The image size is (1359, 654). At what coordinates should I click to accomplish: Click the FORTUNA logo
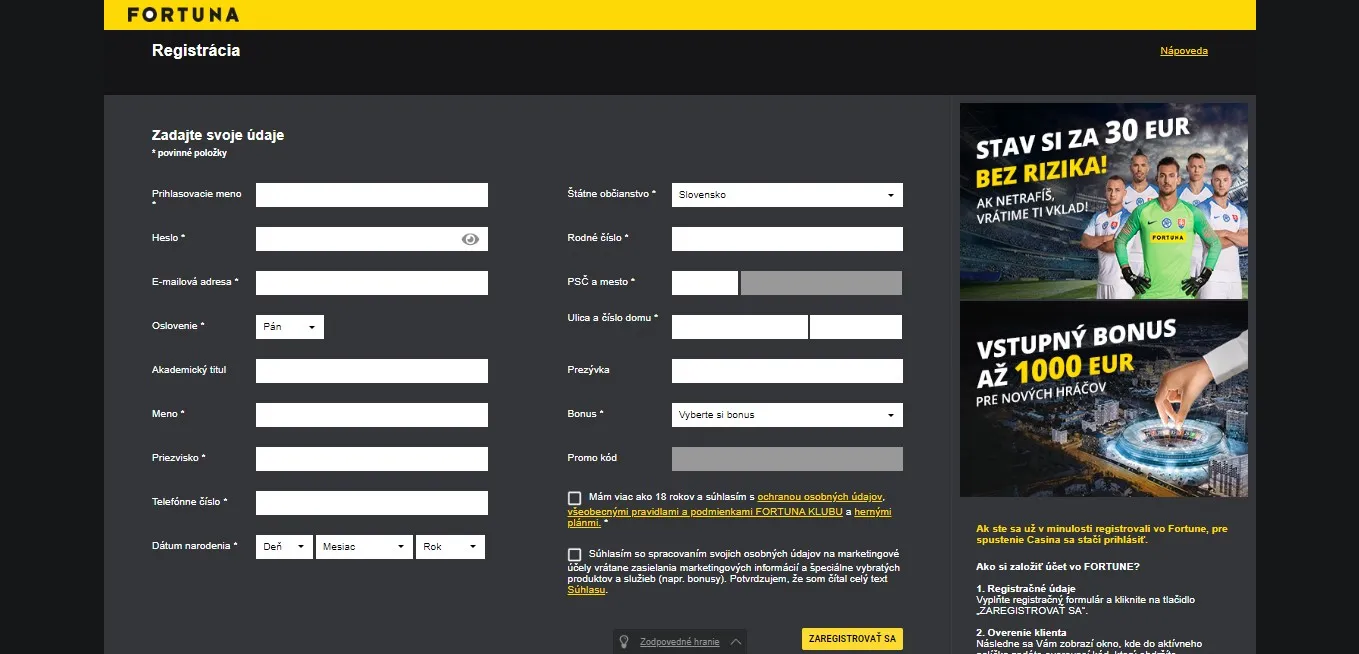(x=183, y=15)
